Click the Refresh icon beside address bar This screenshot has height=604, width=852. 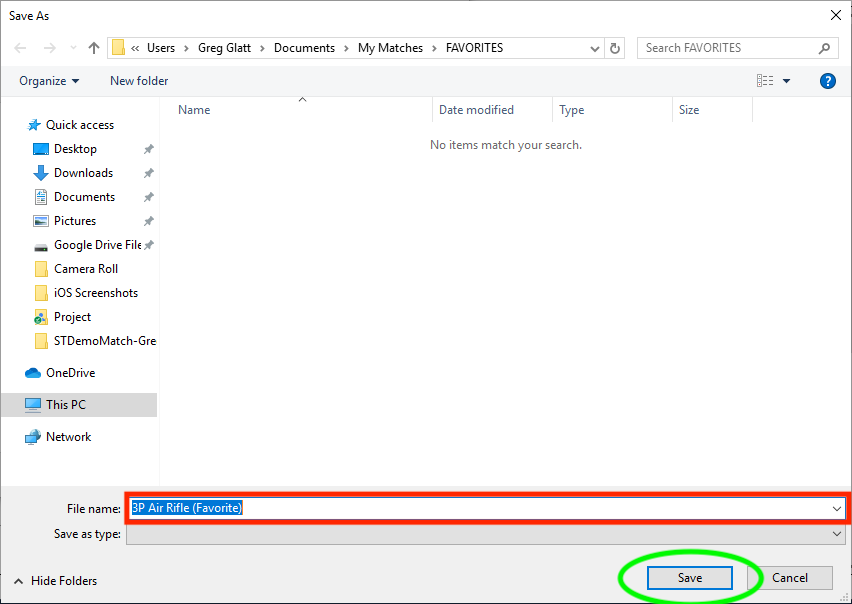616,48
